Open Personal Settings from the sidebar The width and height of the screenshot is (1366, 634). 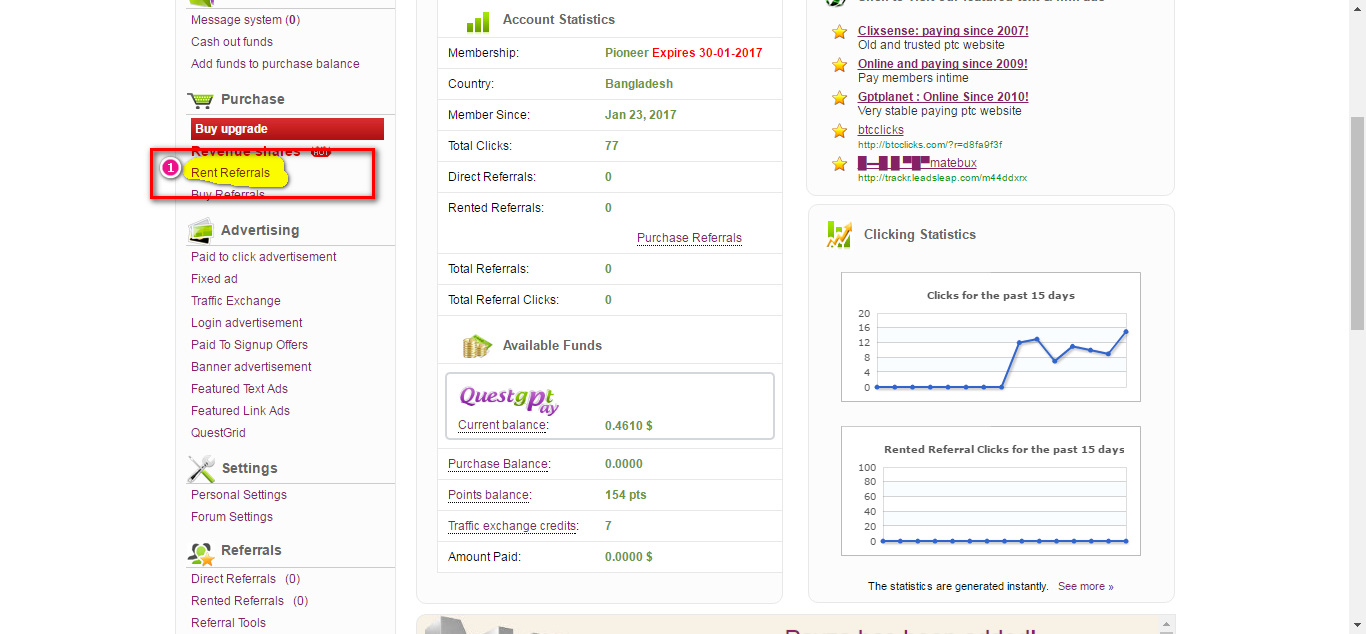click(239, 495)
